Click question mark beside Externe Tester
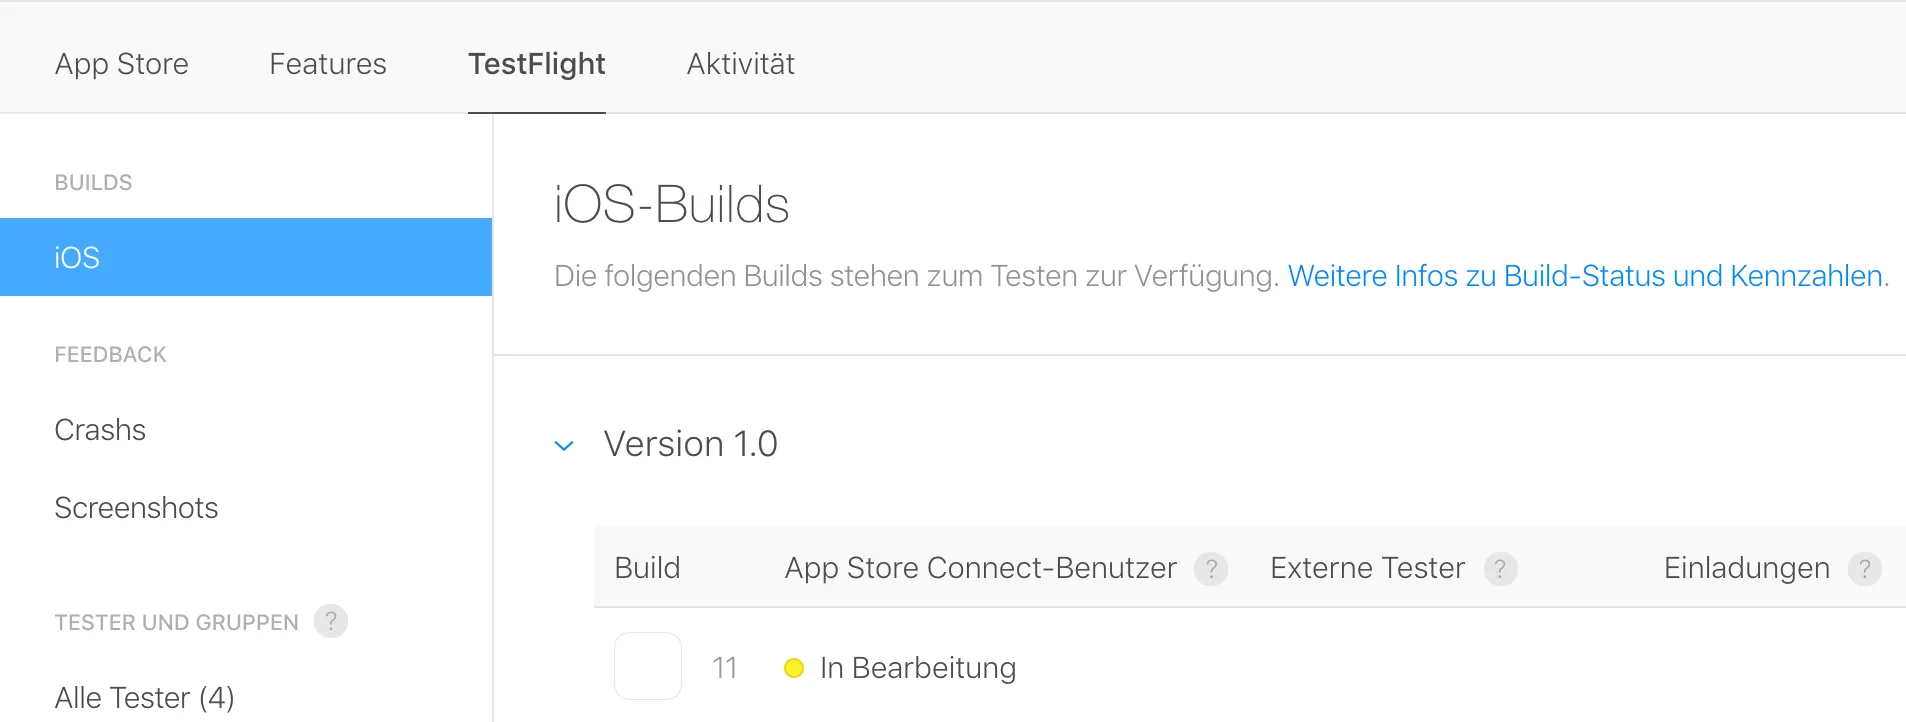 1500,568
